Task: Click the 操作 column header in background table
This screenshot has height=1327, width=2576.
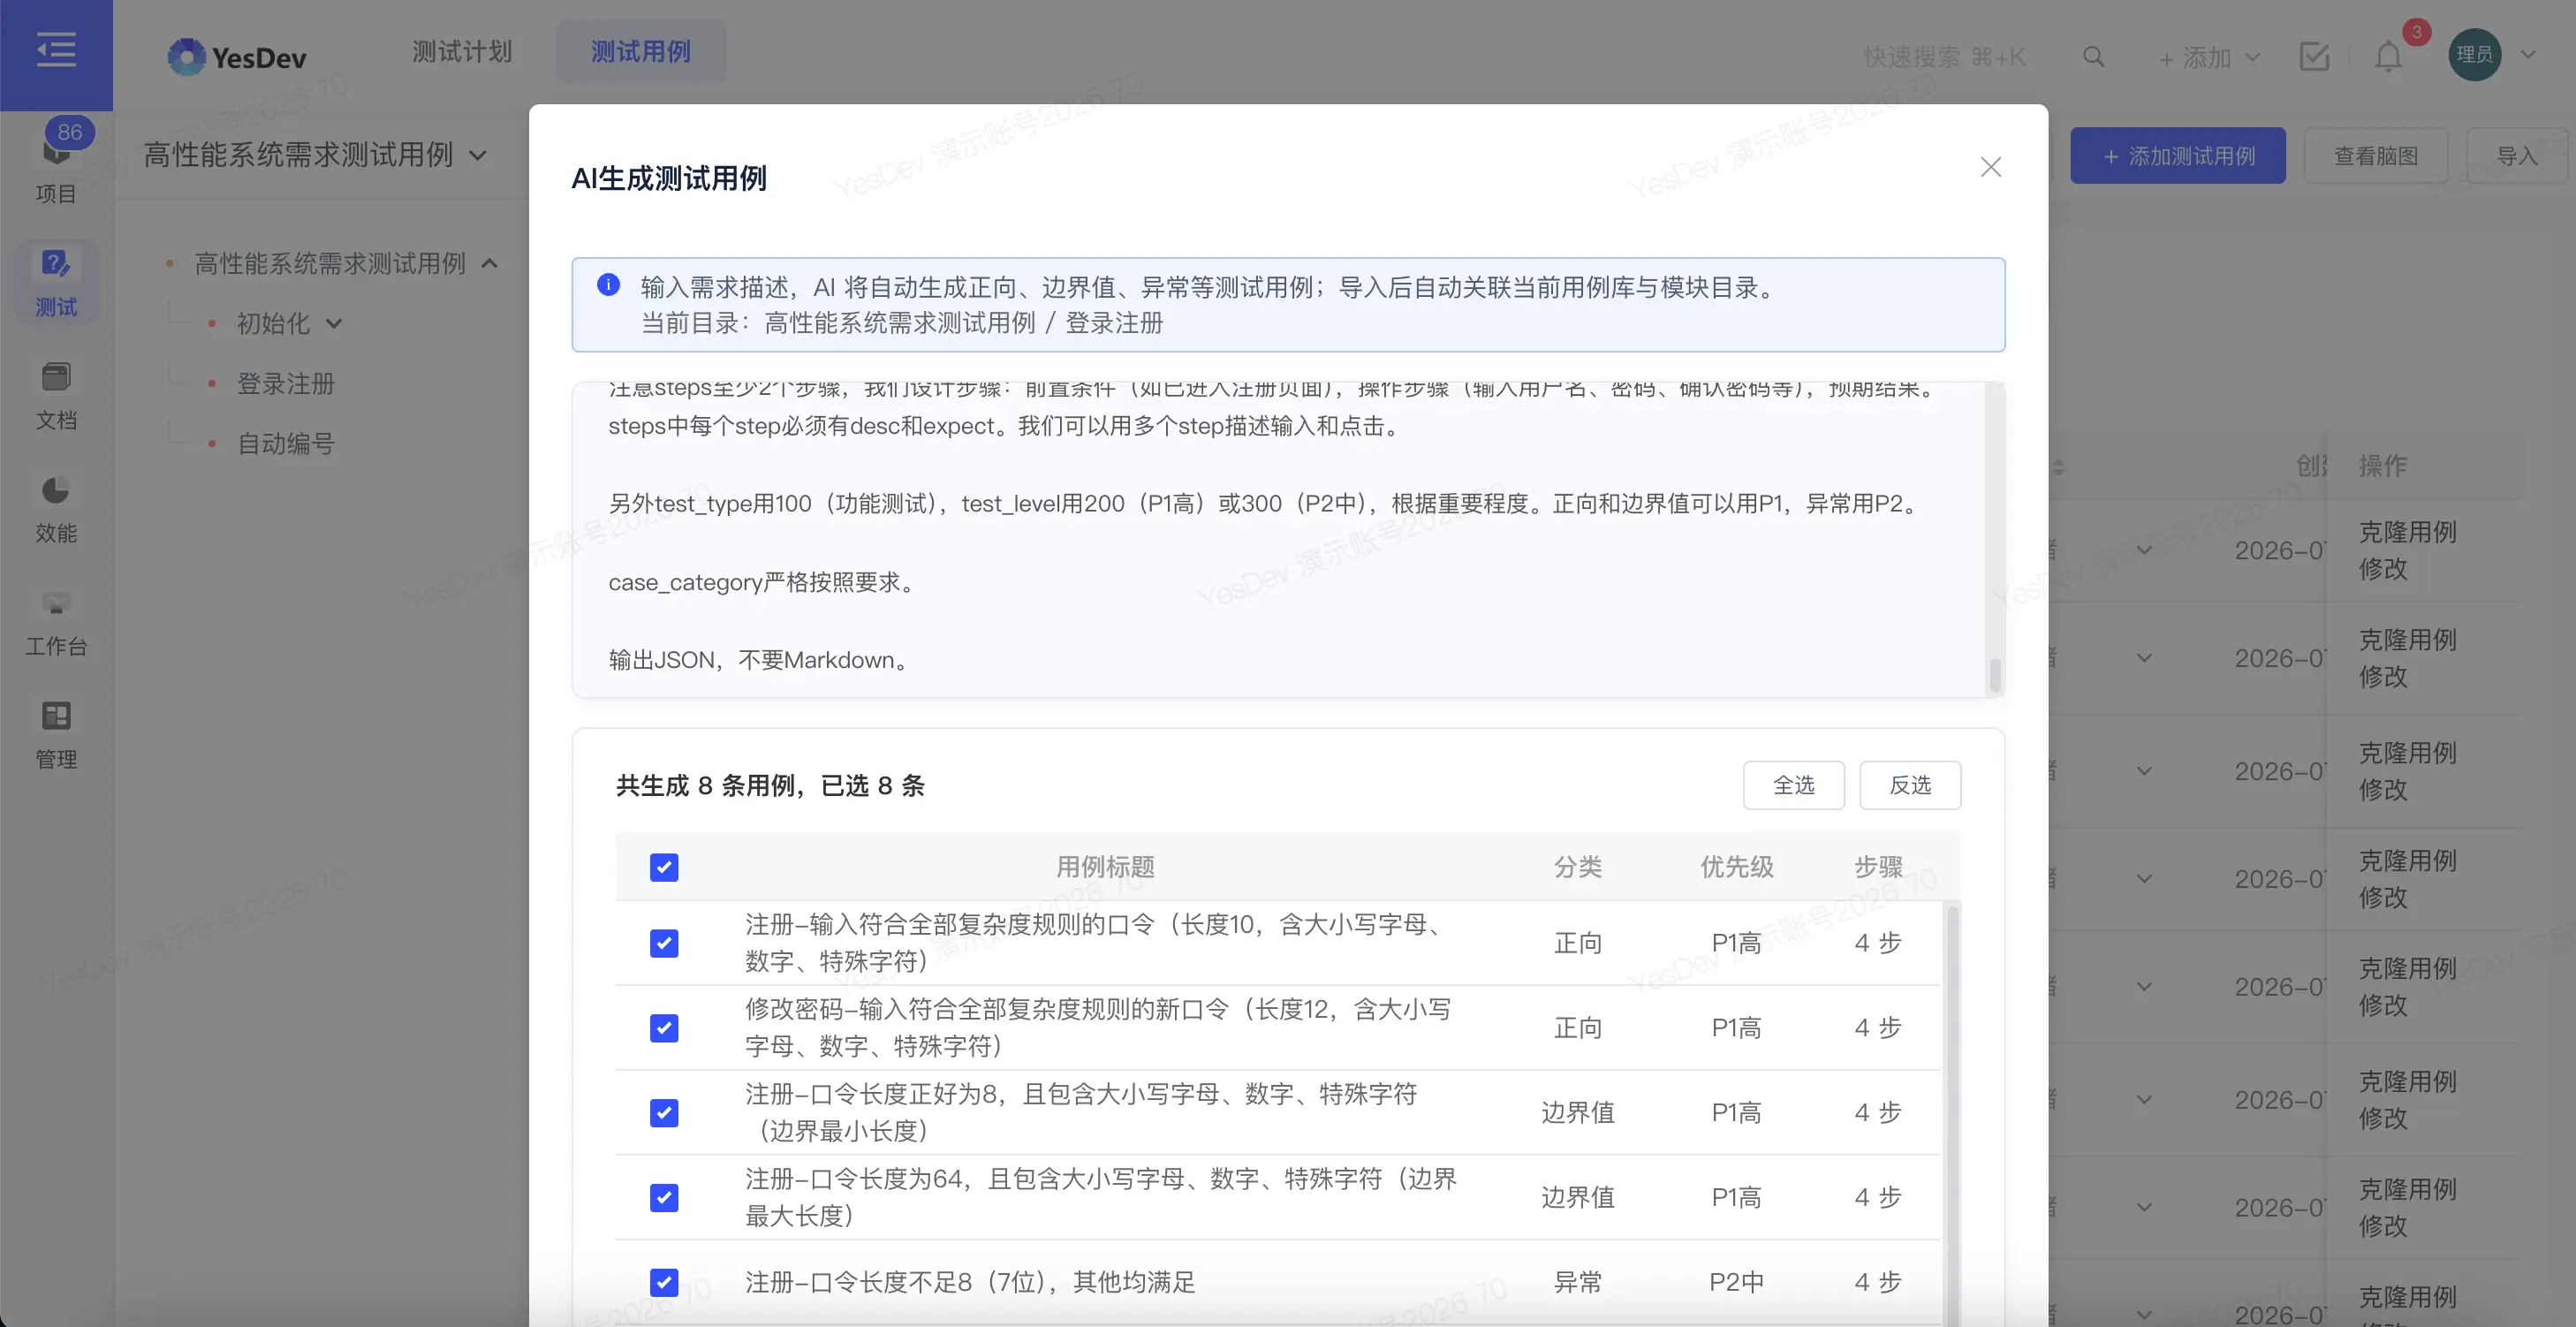Action: (2383, 465)
